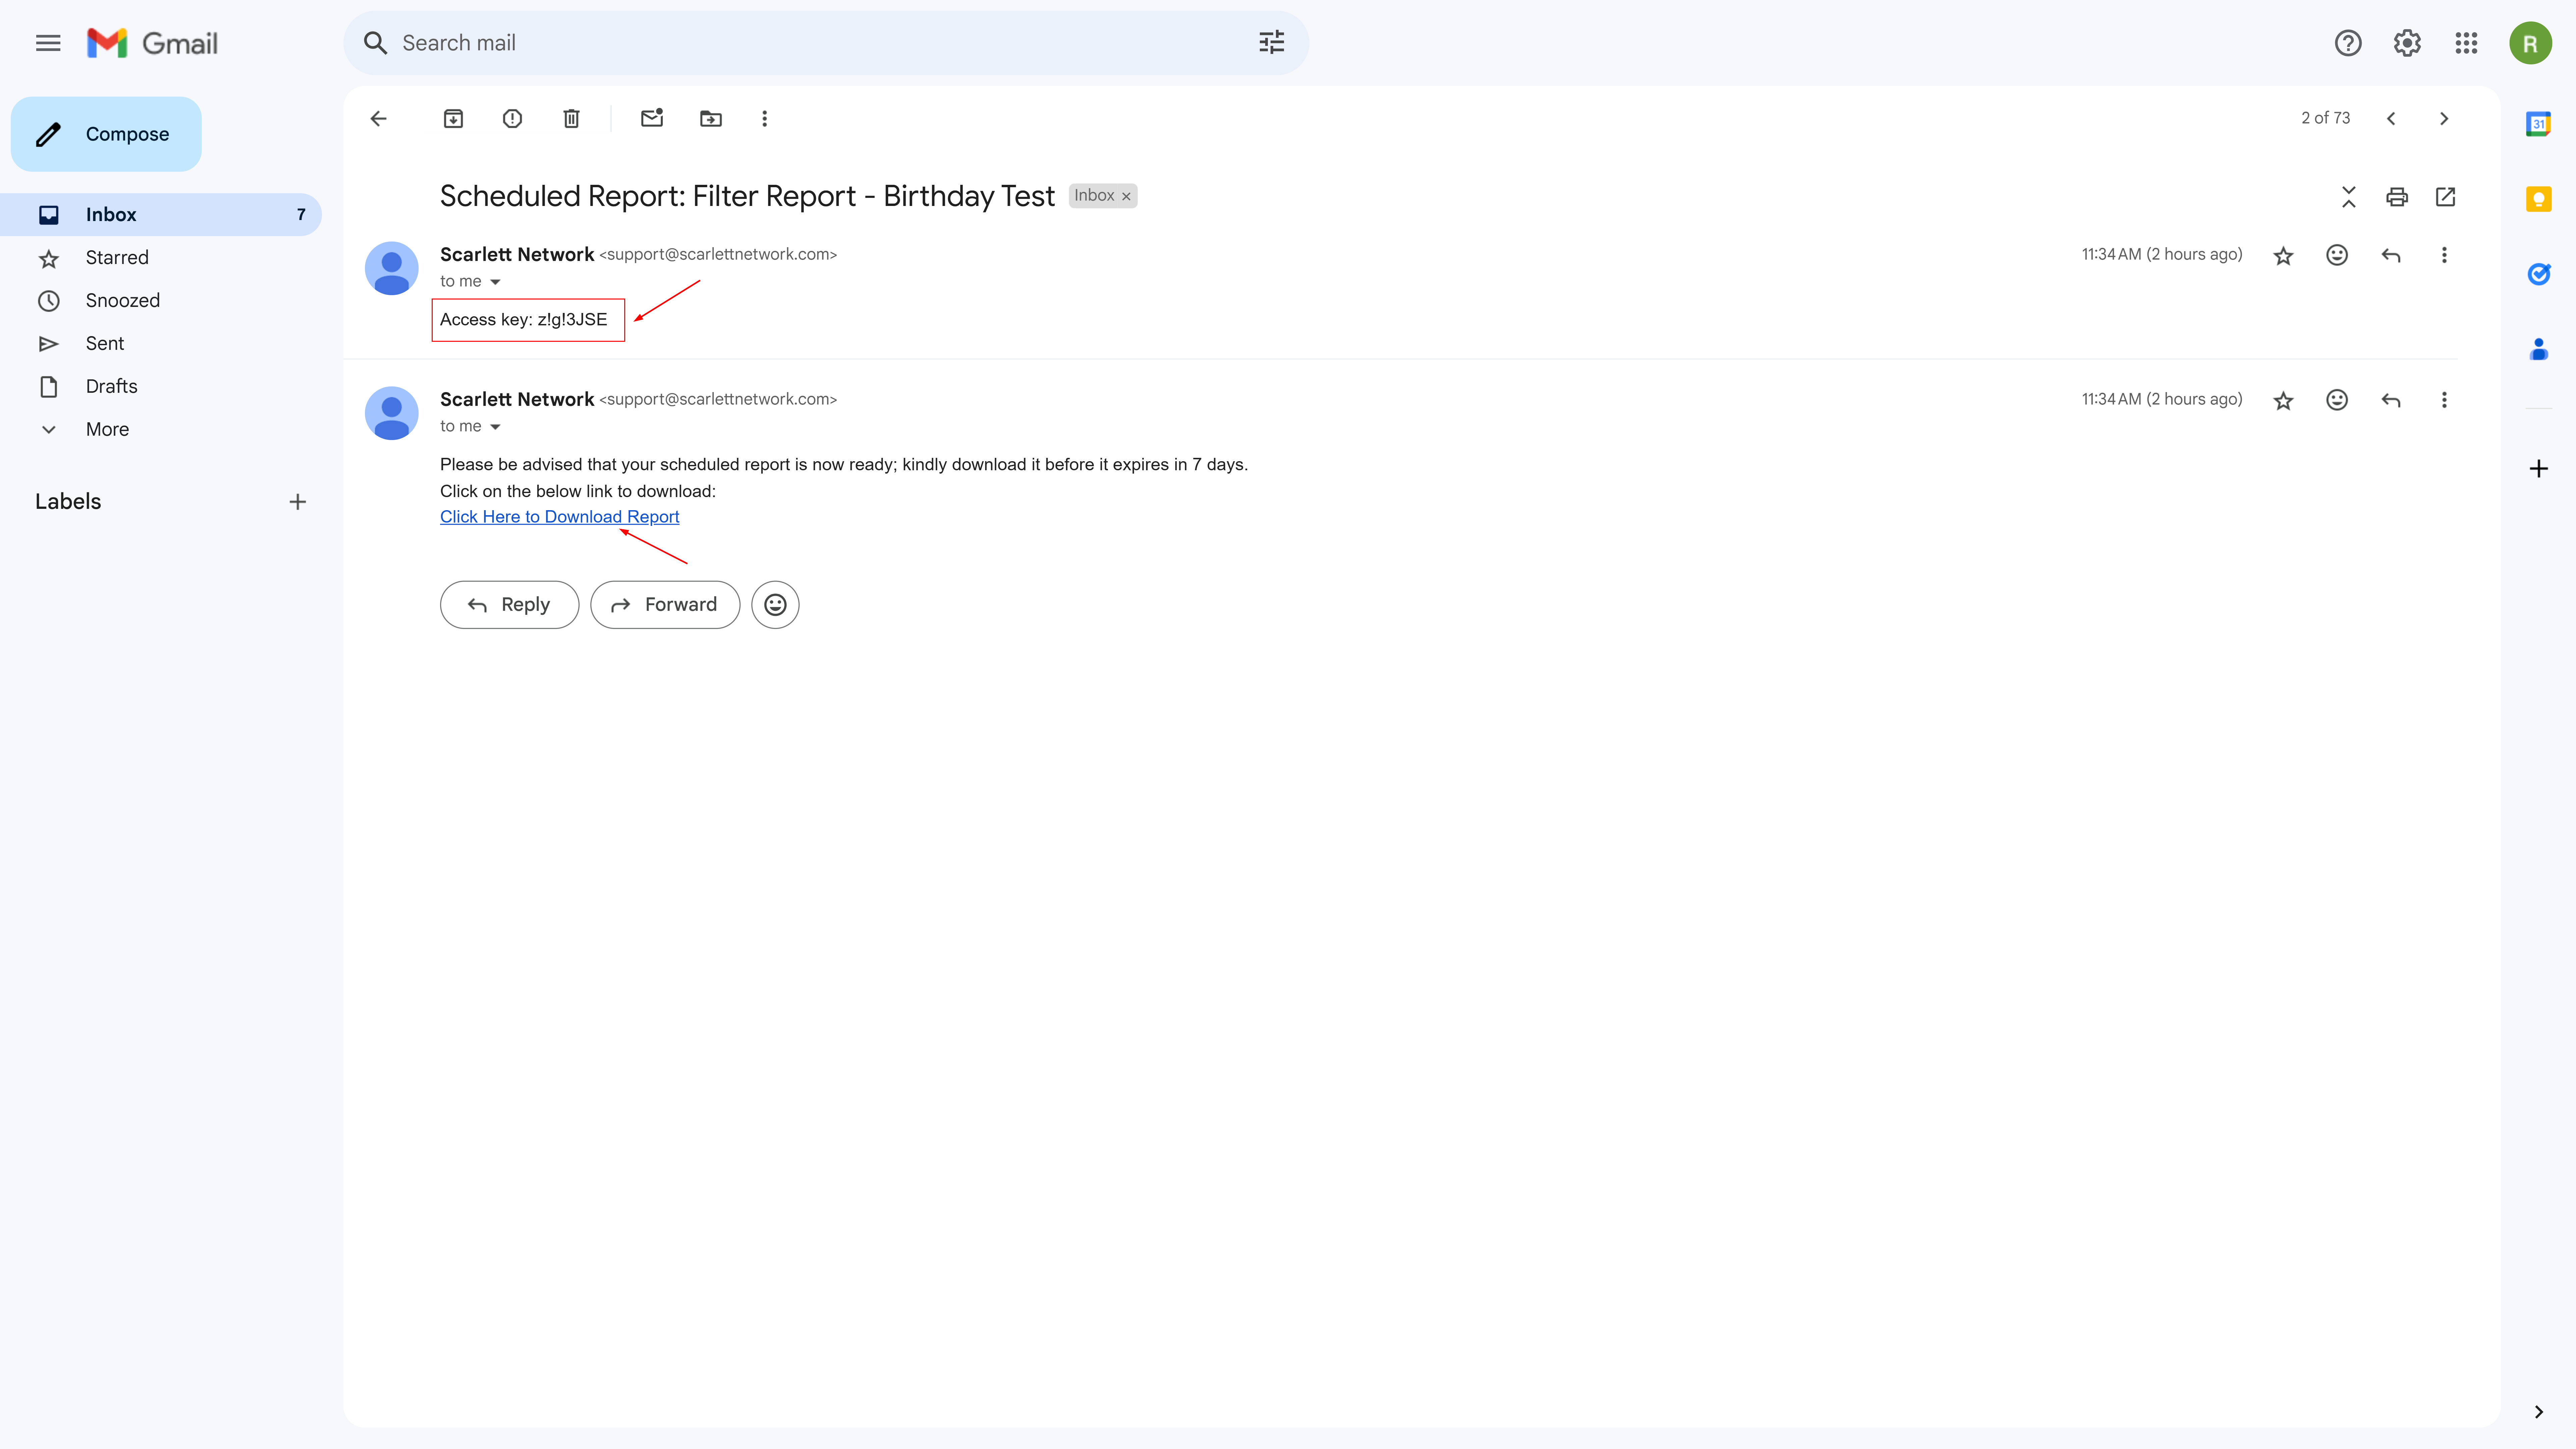Screen dimensions: 2576x1449
Task: Expand the More section in sidebar
Action: (107, 429)
